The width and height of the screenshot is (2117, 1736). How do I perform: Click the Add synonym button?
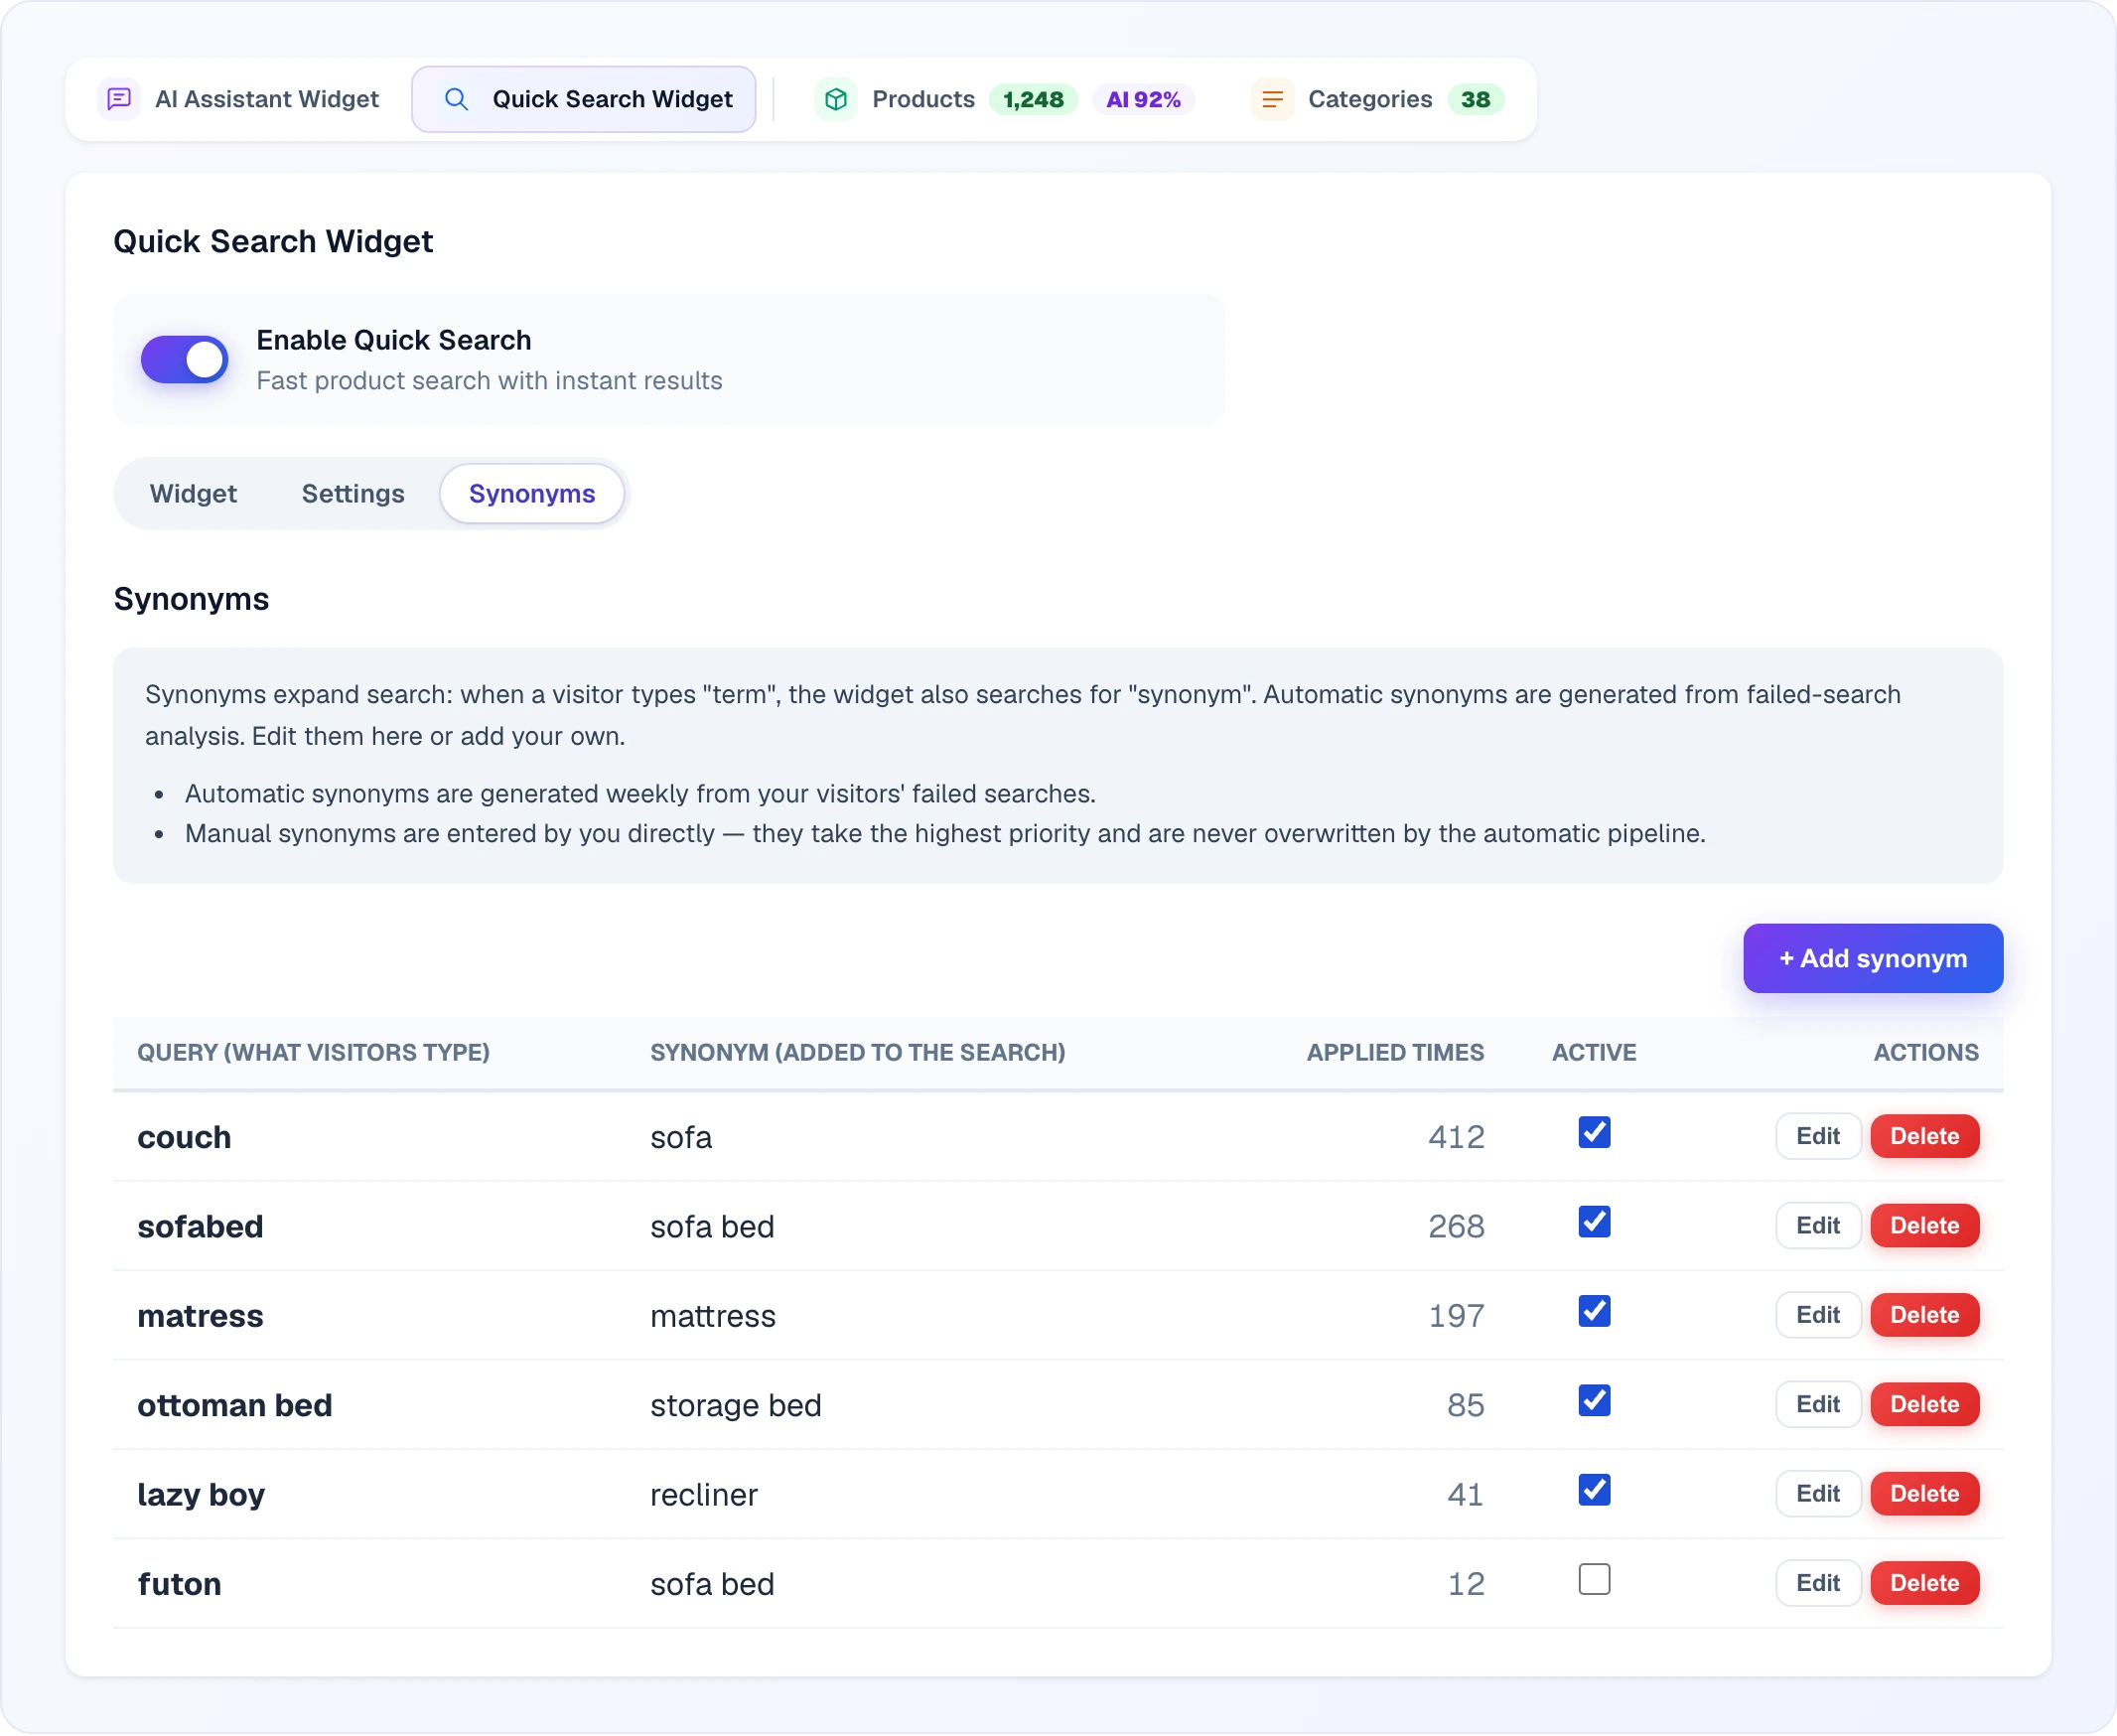1873,959
